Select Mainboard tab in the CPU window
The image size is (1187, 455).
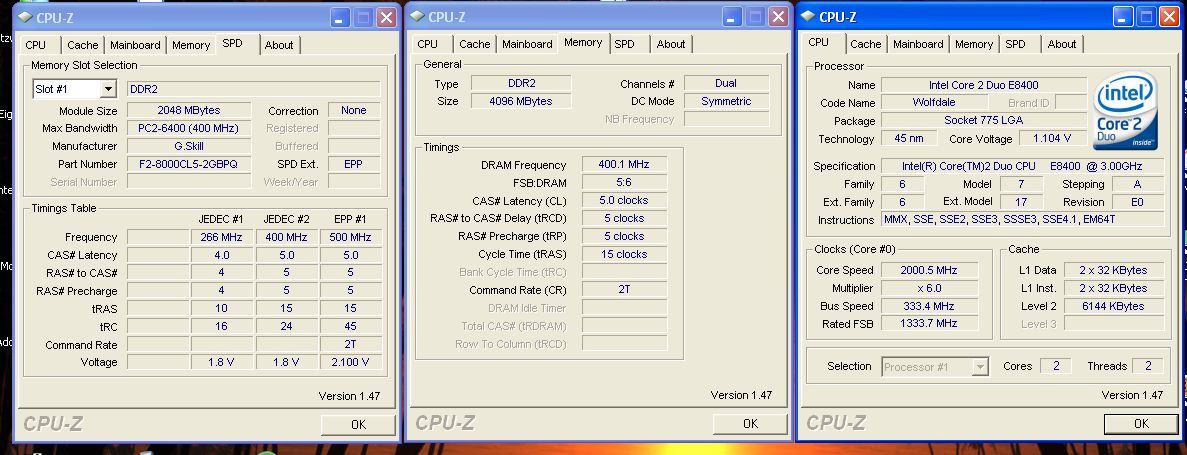click(918, 45)
